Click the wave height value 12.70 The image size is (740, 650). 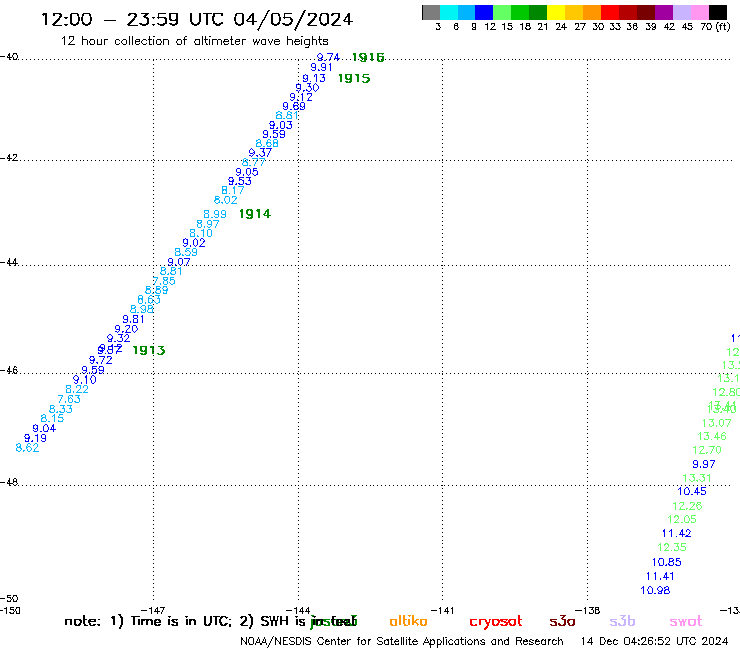coord(707,450)
